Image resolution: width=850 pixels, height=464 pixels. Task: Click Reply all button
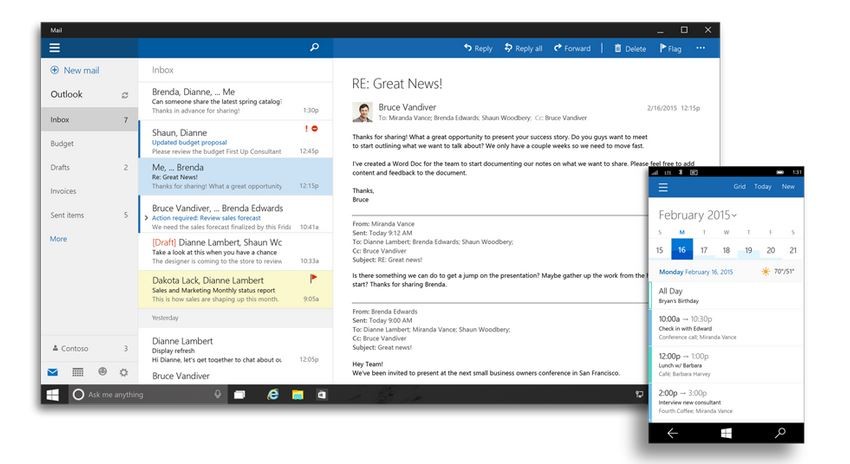(524, 48)
